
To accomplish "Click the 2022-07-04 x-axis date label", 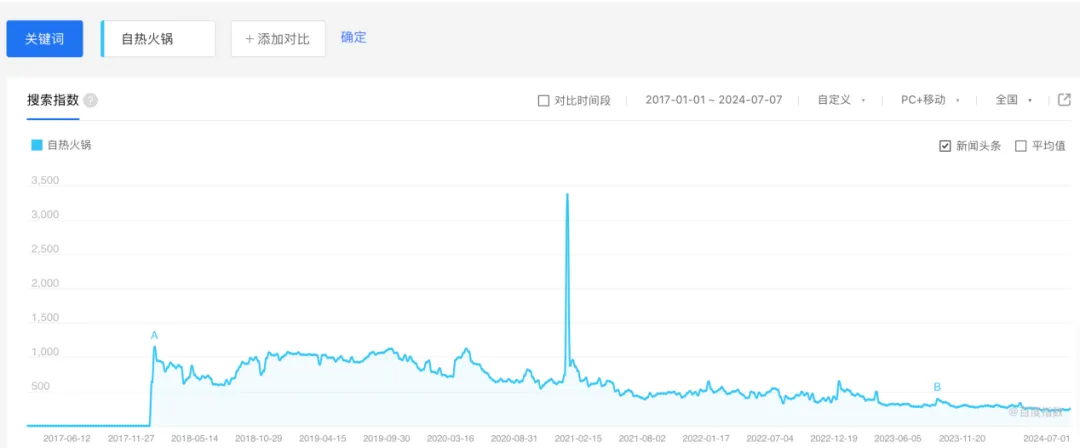I will (x=771, y=438).
